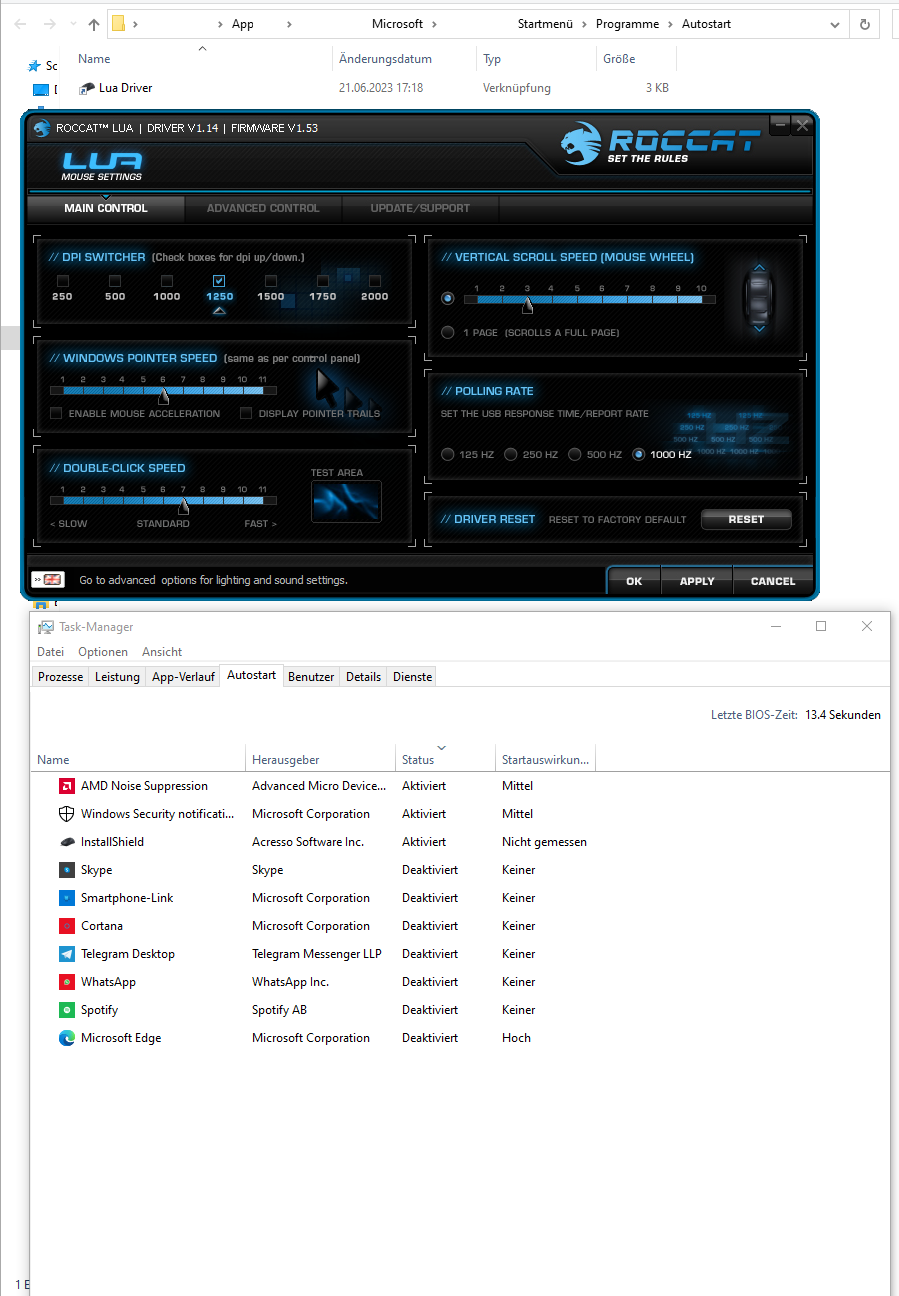Screen dimensions: 899x1296
Task: Click the Smartphone-Link icon
Action: click(x=67, y=898)
